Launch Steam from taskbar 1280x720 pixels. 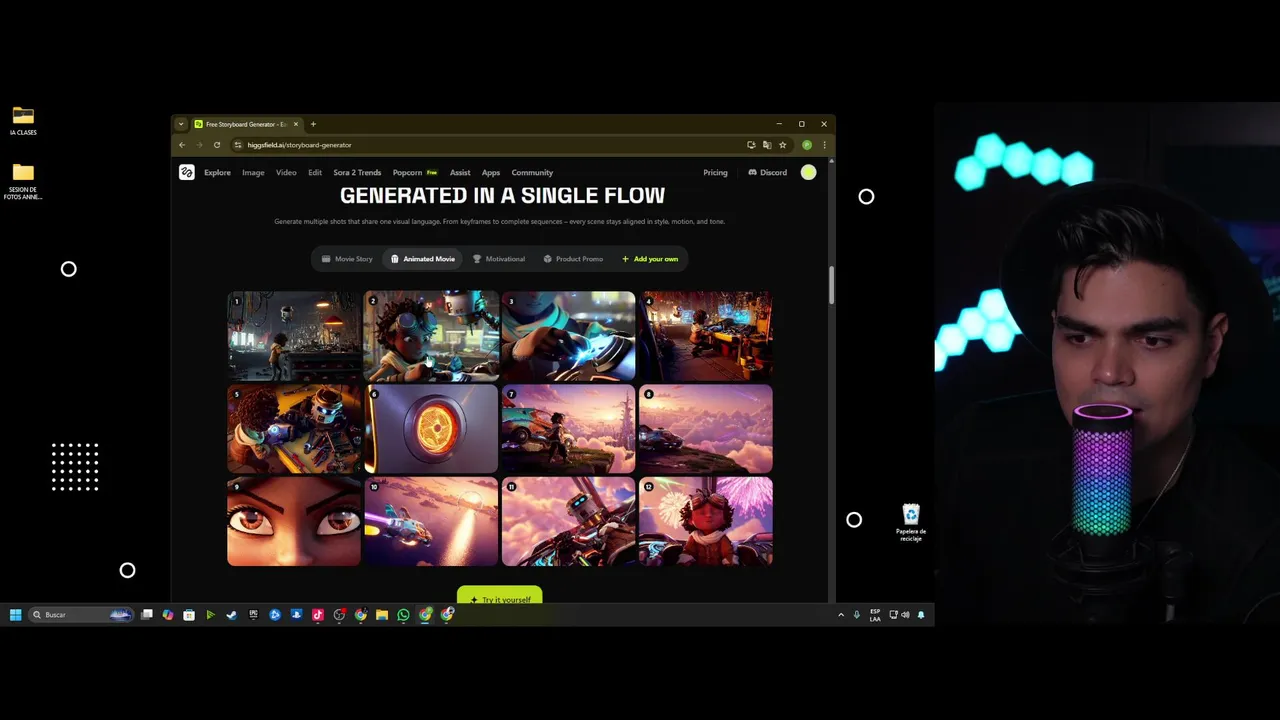point(231,615)
